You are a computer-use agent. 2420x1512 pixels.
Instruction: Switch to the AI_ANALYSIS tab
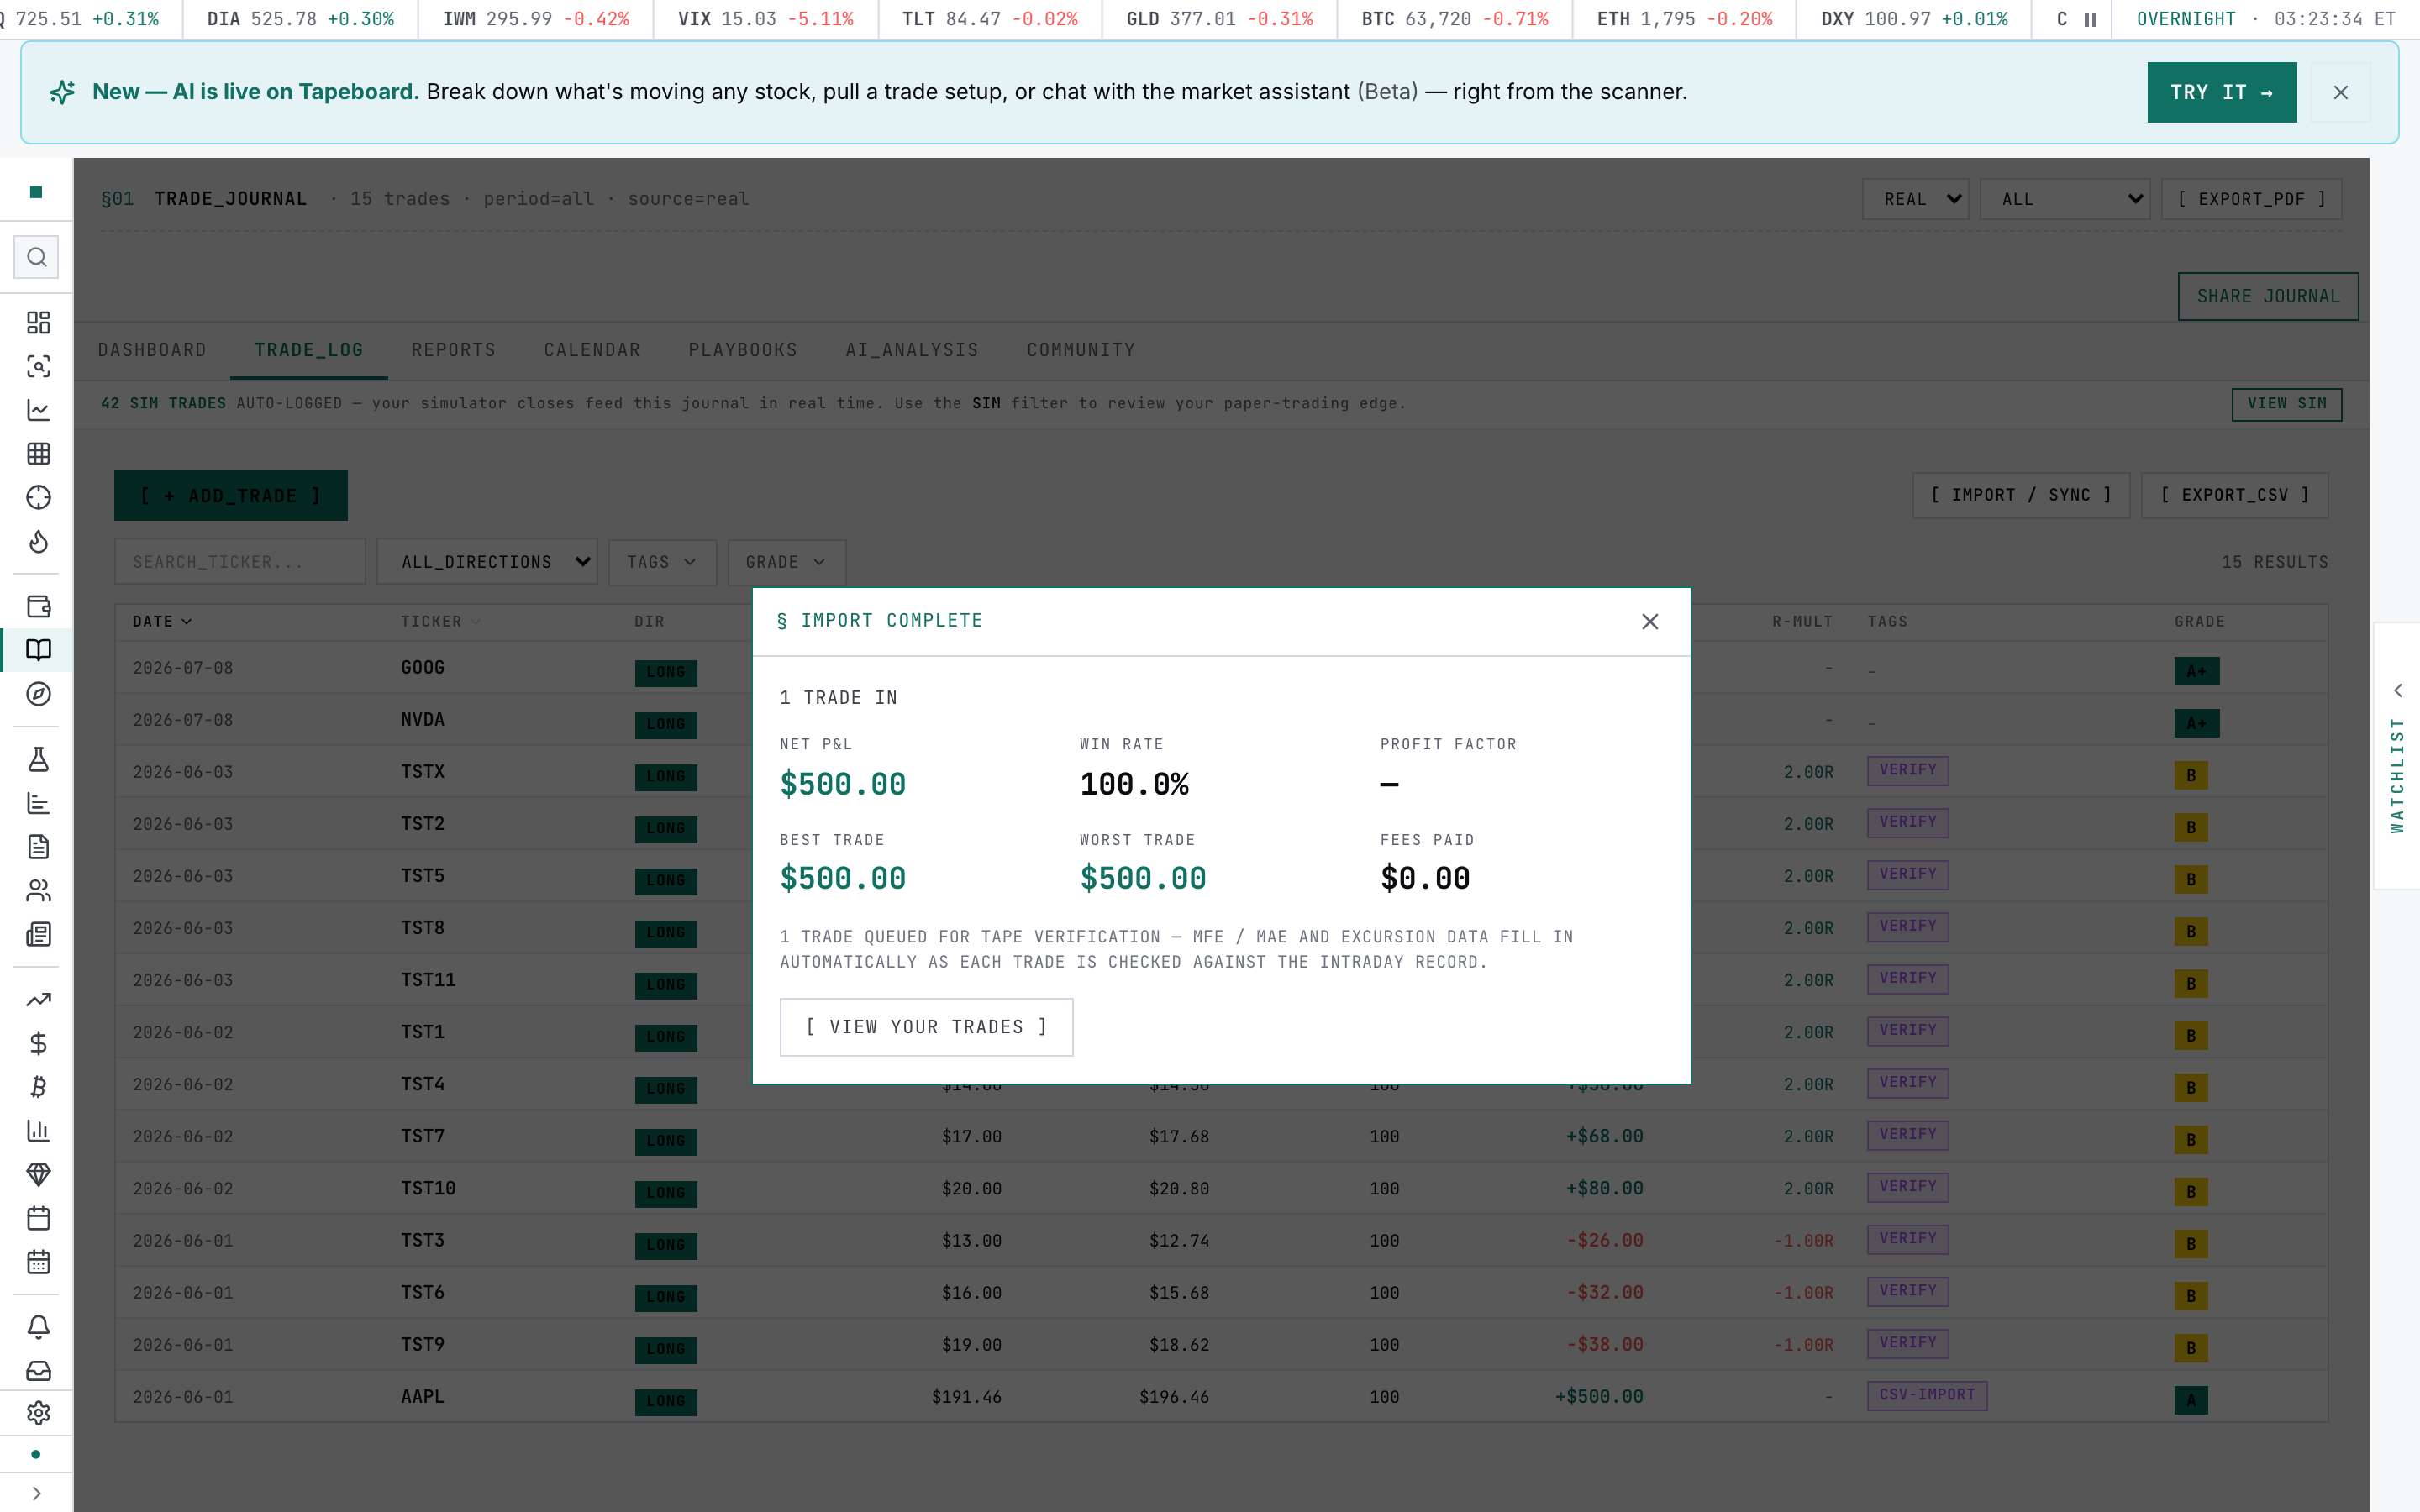(x=912, y=350)
